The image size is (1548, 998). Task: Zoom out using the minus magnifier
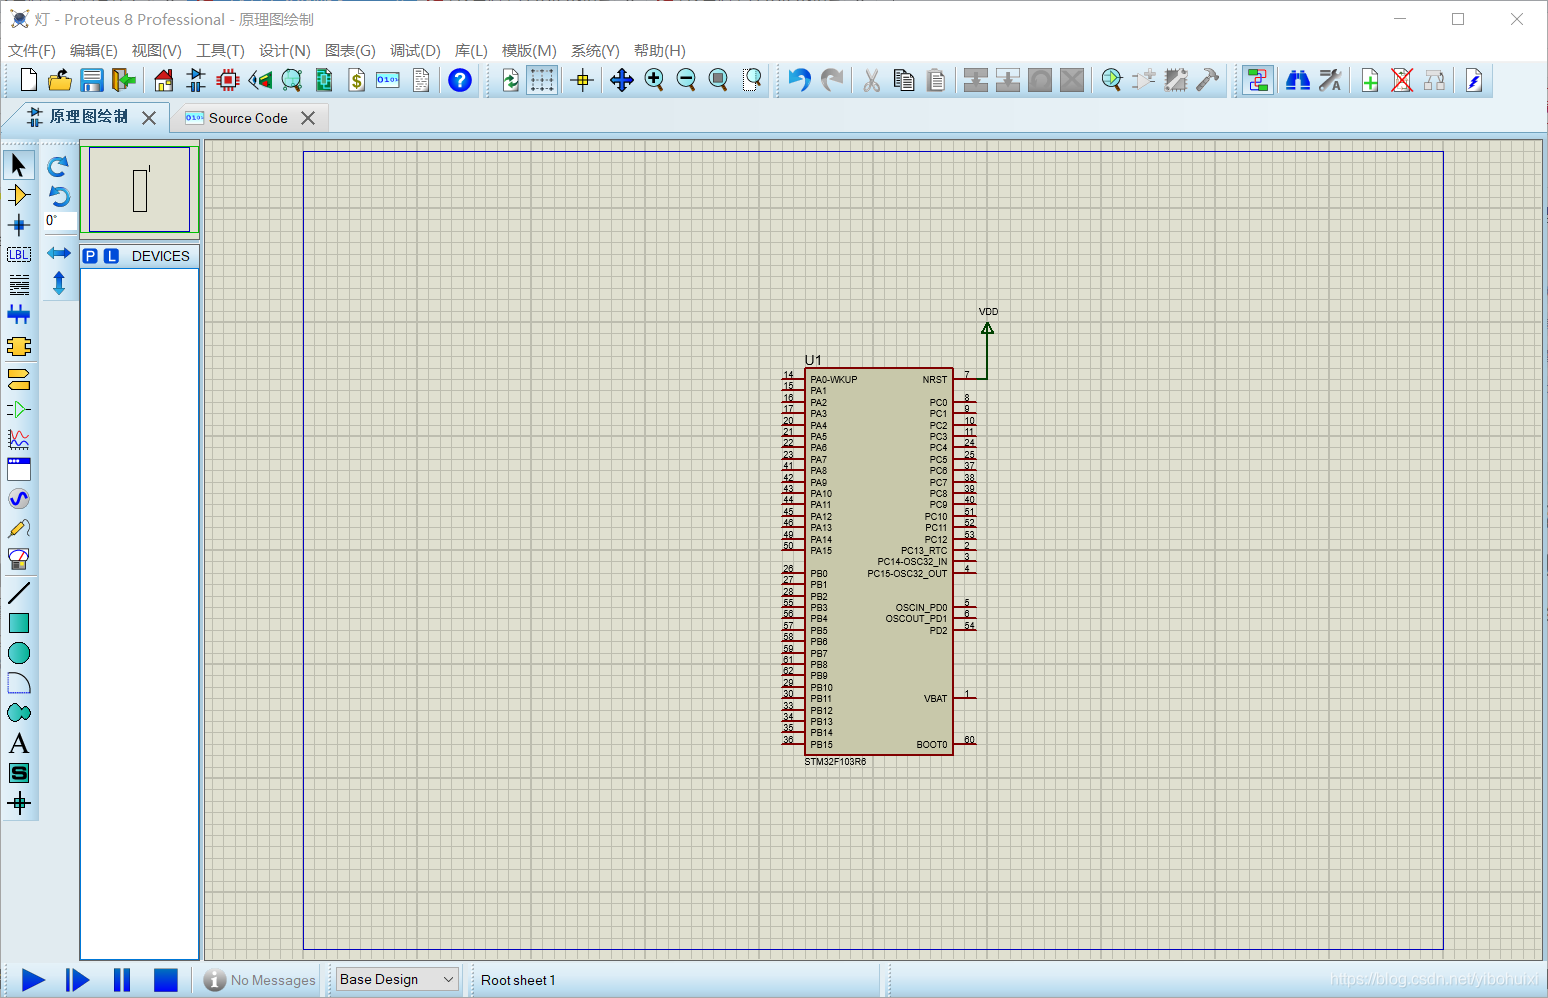pos(686,80)
